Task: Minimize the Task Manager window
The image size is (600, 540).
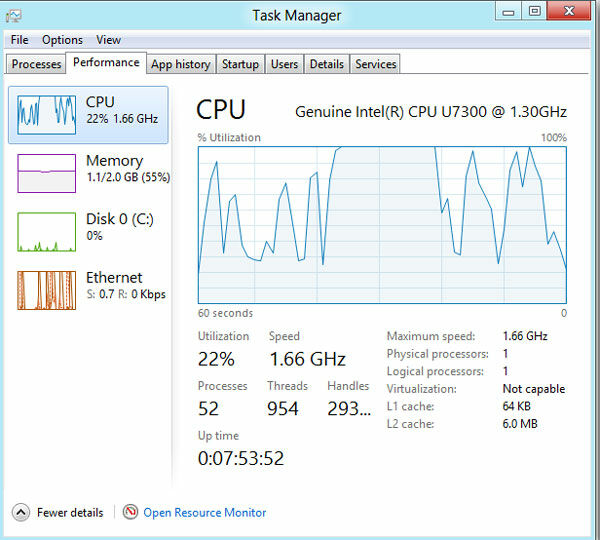Action: (x=509, y=10)
